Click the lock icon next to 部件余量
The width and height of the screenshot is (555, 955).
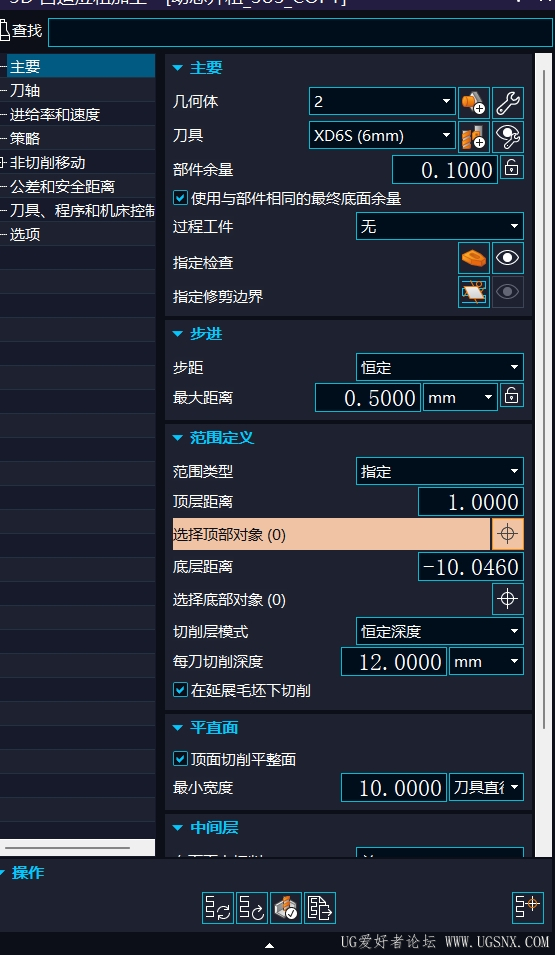point(512,167)
